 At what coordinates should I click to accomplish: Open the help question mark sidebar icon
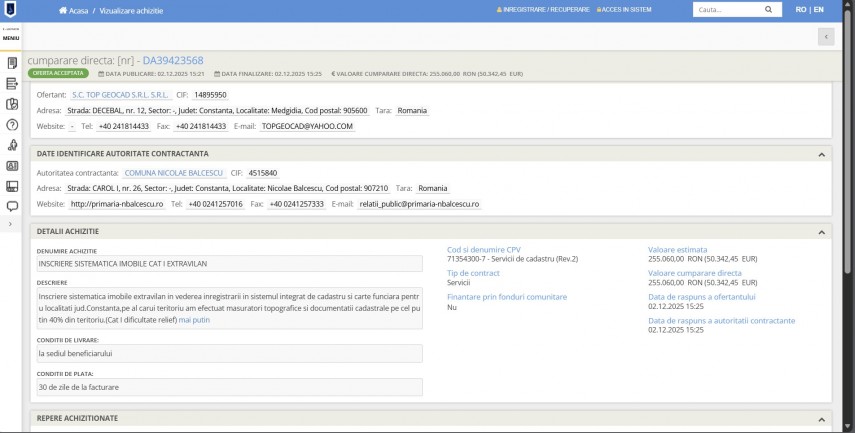(x=12, y=125)
